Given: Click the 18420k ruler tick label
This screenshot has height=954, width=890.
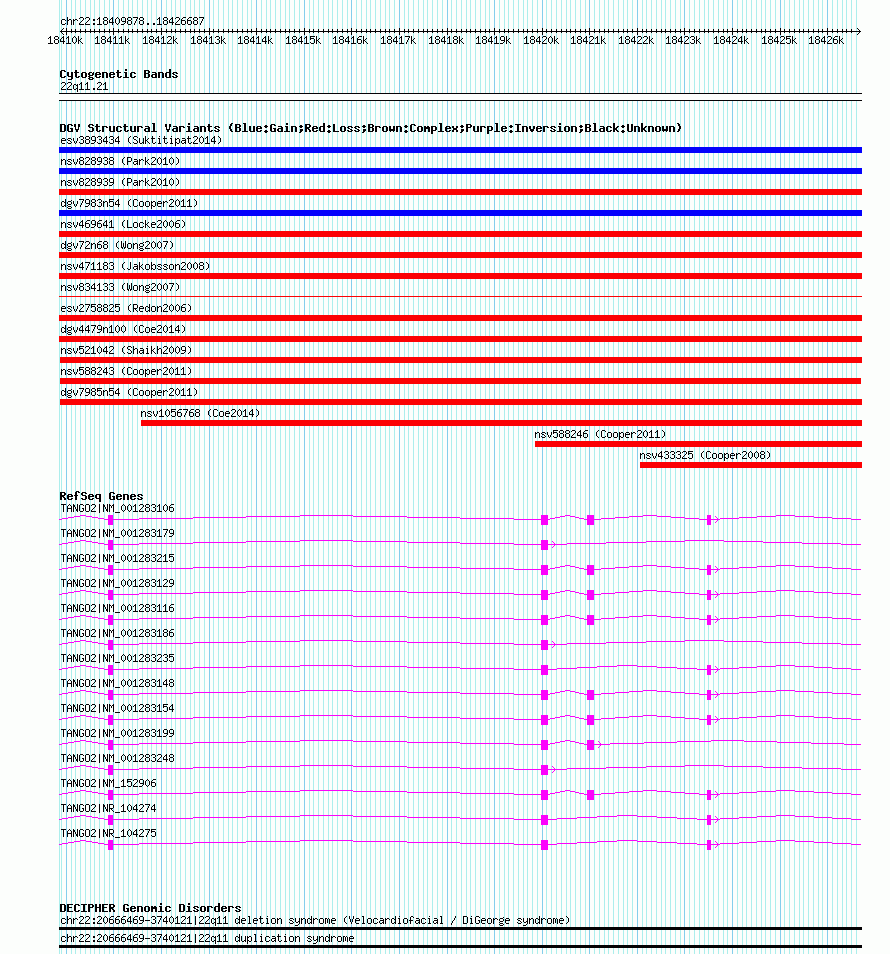Looking at the screenshot, I should pos(540,41).
